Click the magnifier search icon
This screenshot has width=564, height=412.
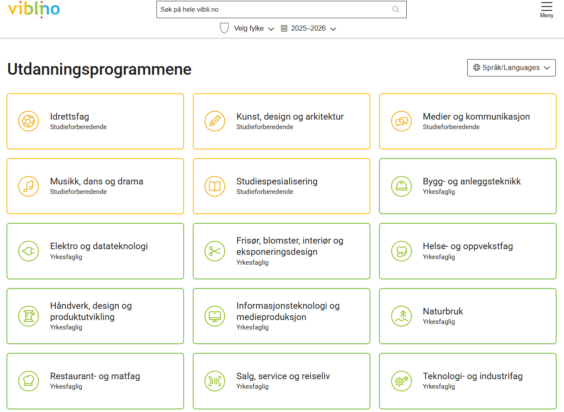point(396,9)
